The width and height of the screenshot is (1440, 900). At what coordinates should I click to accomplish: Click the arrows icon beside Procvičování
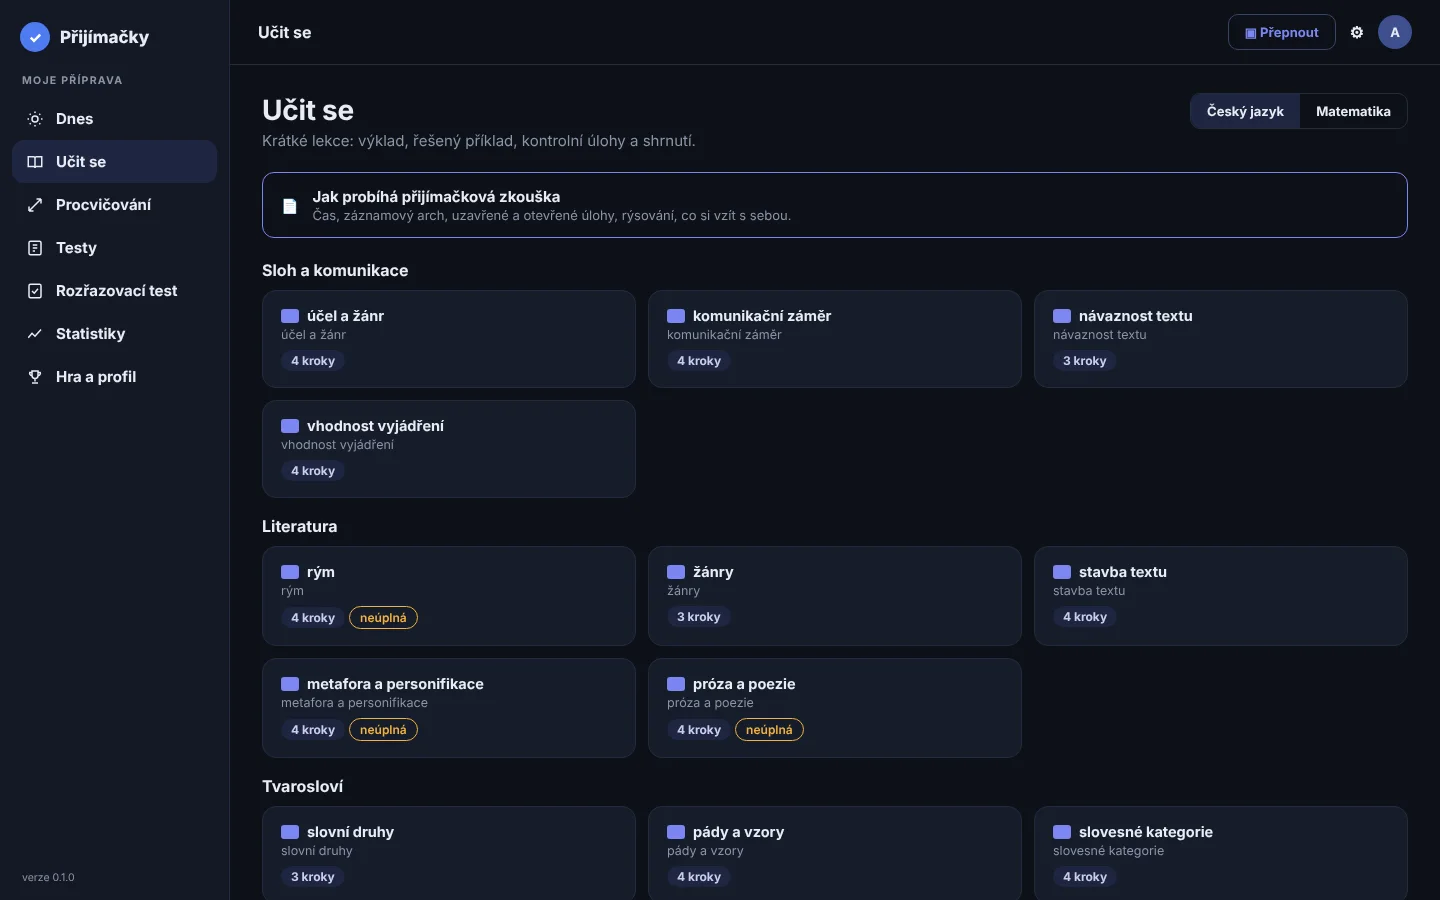pos(35,205)
